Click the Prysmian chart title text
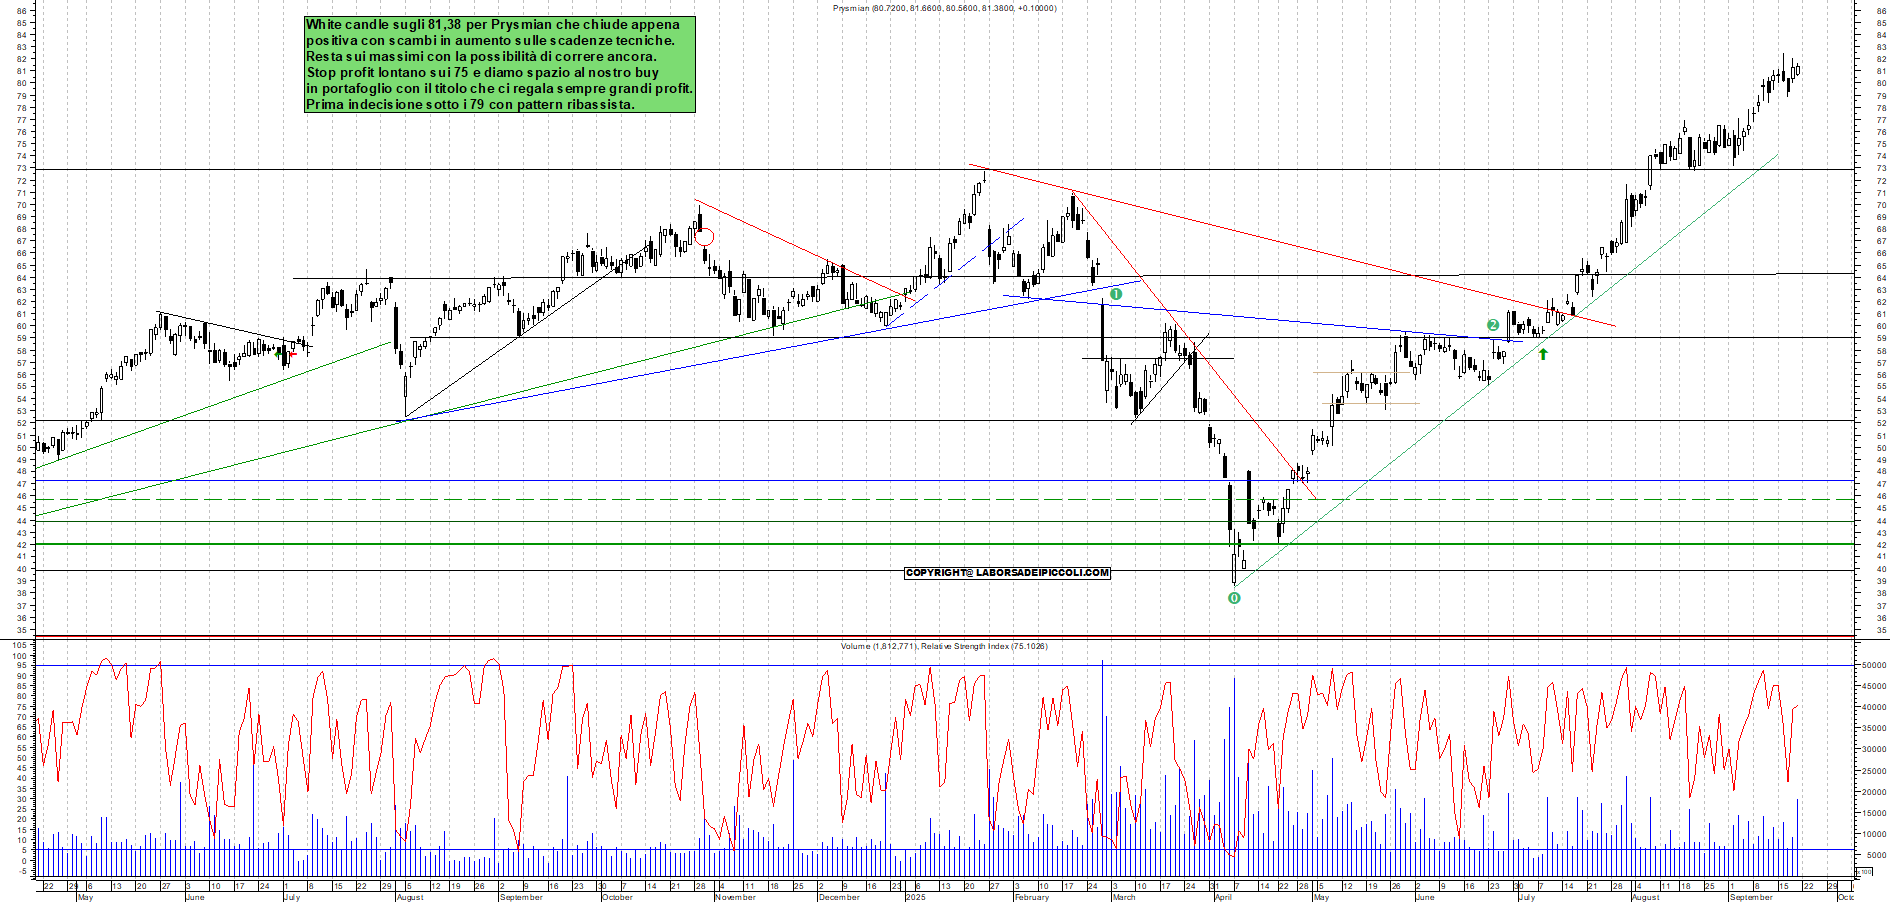The image size is (1890, 902). (x=944, y=8)
